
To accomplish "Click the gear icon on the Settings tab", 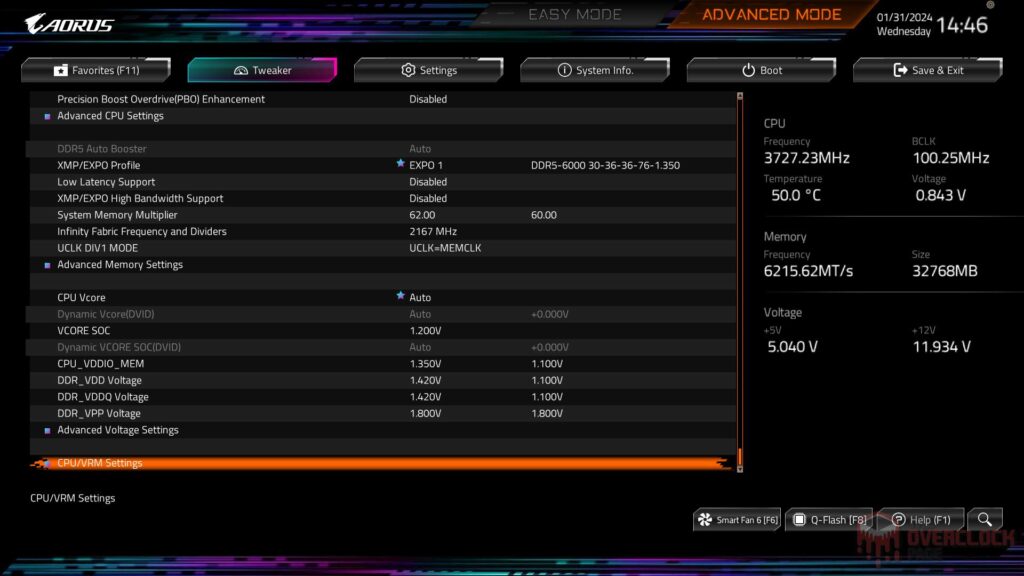I will pyautogui.click(x=406, y=70).
